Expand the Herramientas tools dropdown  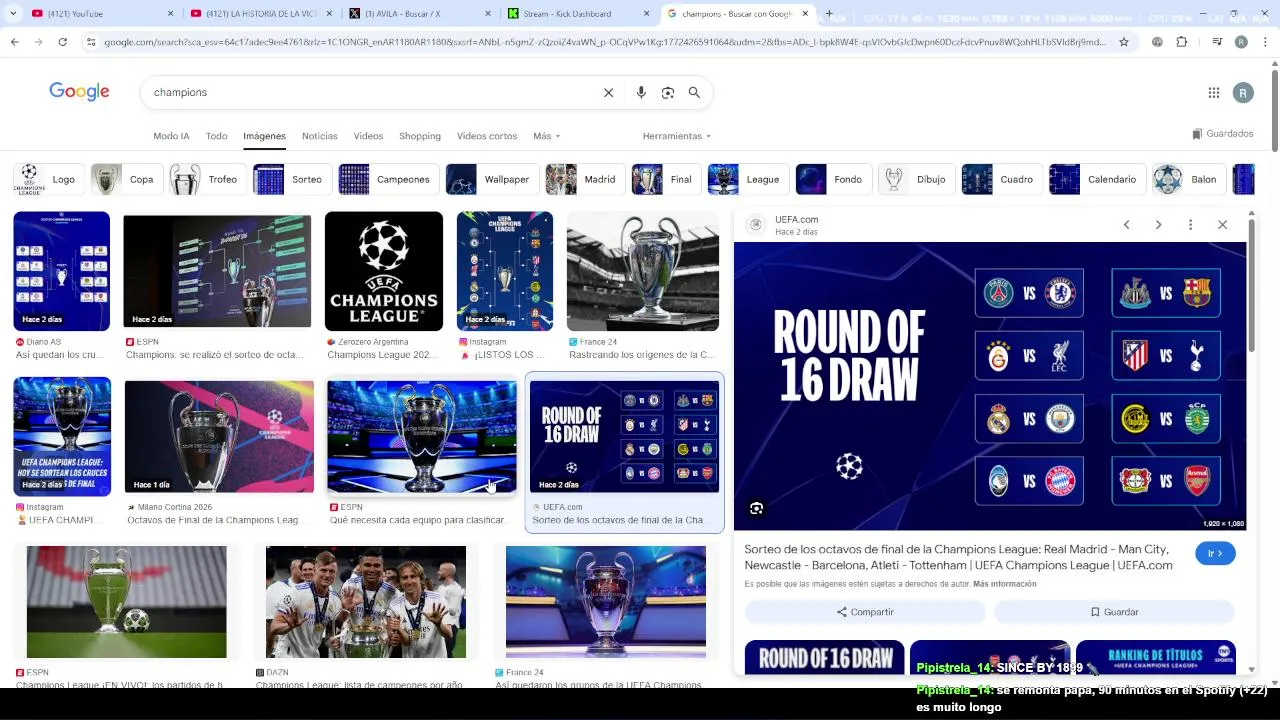click(676, 136)
